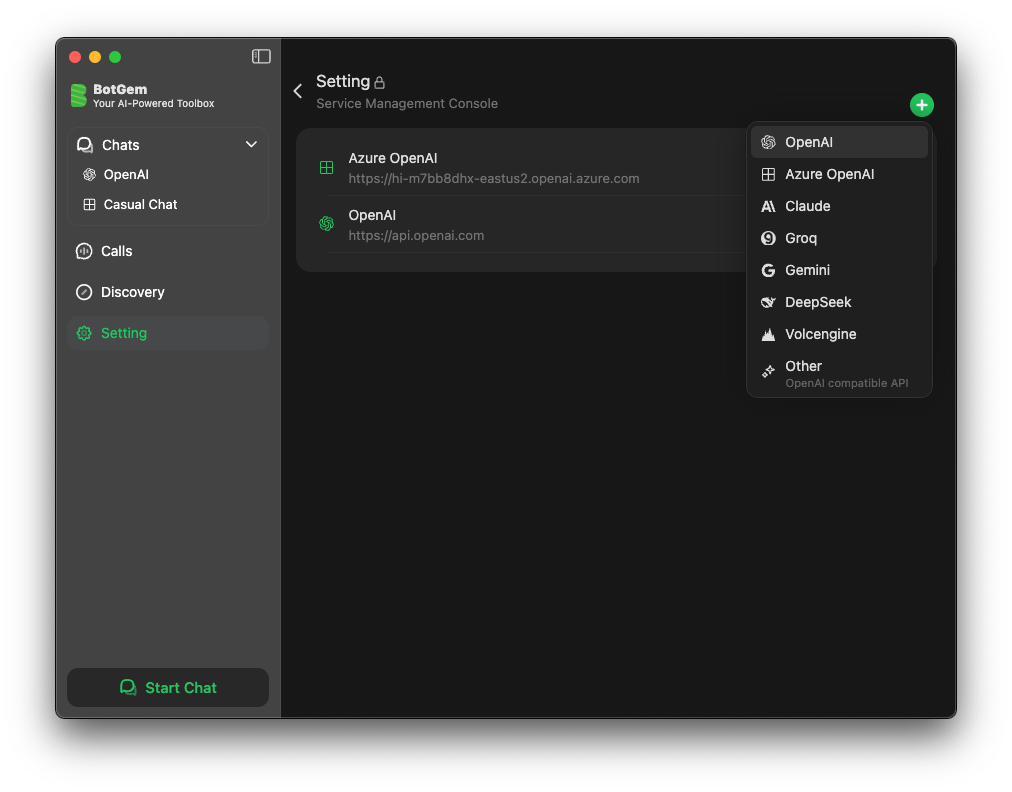Click the green plus add service button
Screen dimensions: 1012x792
[x=922, y=105]
